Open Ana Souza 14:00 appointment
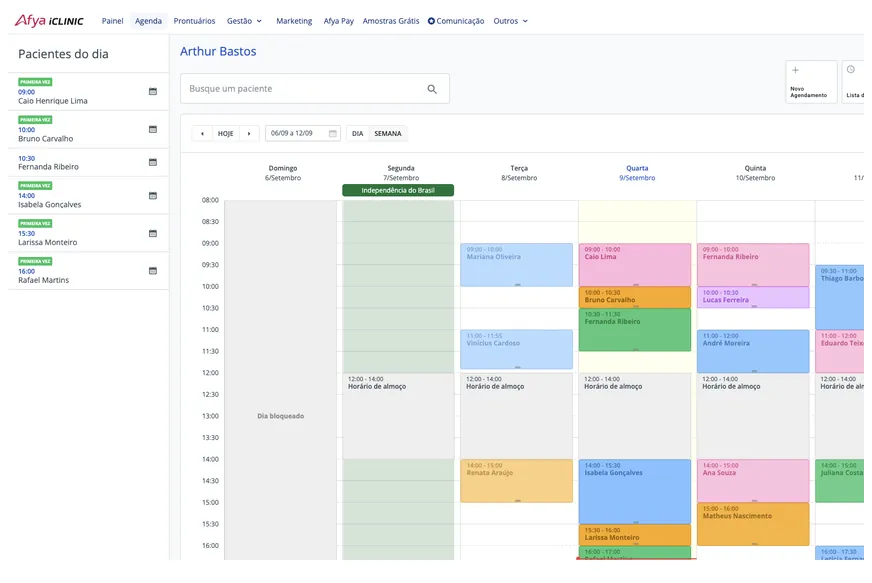872x583 pixels. tap(753, 481)
